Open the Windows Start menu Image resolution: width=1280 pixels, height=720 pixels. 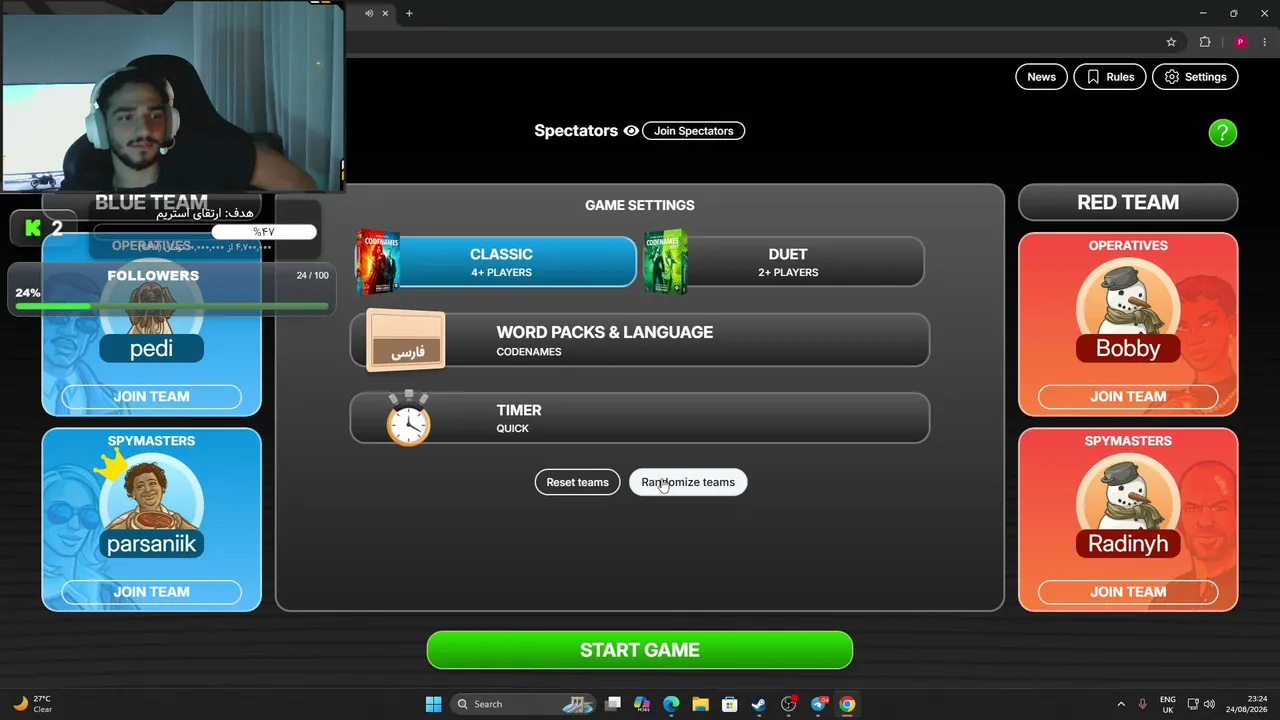tap(433, 704)
